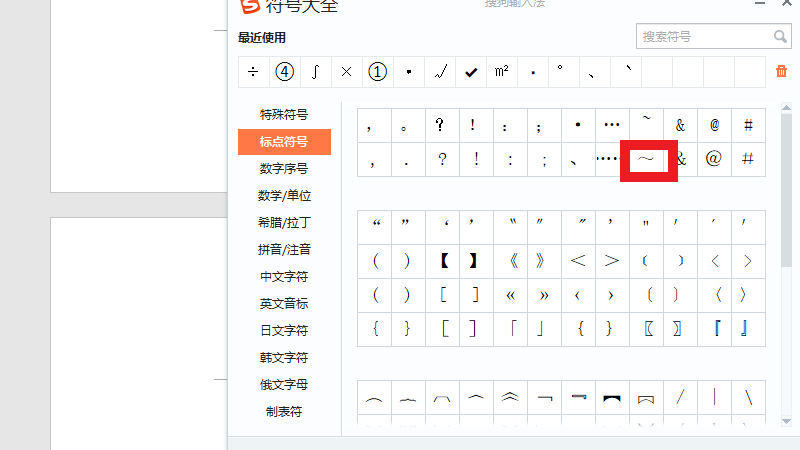The width and height of the screenshot is (800, 450).
Task: Click the magnifier search icon
Action: pos(780,37)
